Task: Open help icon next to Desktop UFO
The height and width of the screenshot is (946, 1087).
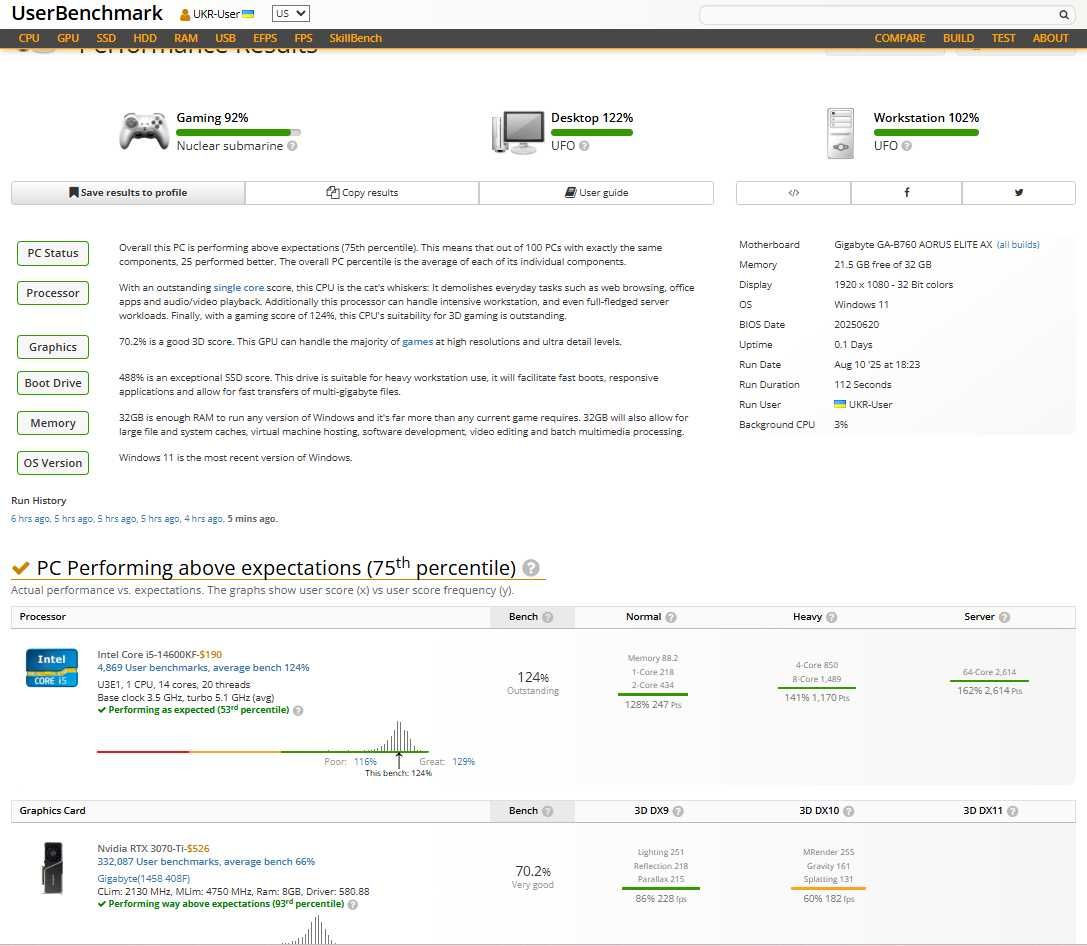Action: pyautogui.click(x=584, y=146)
